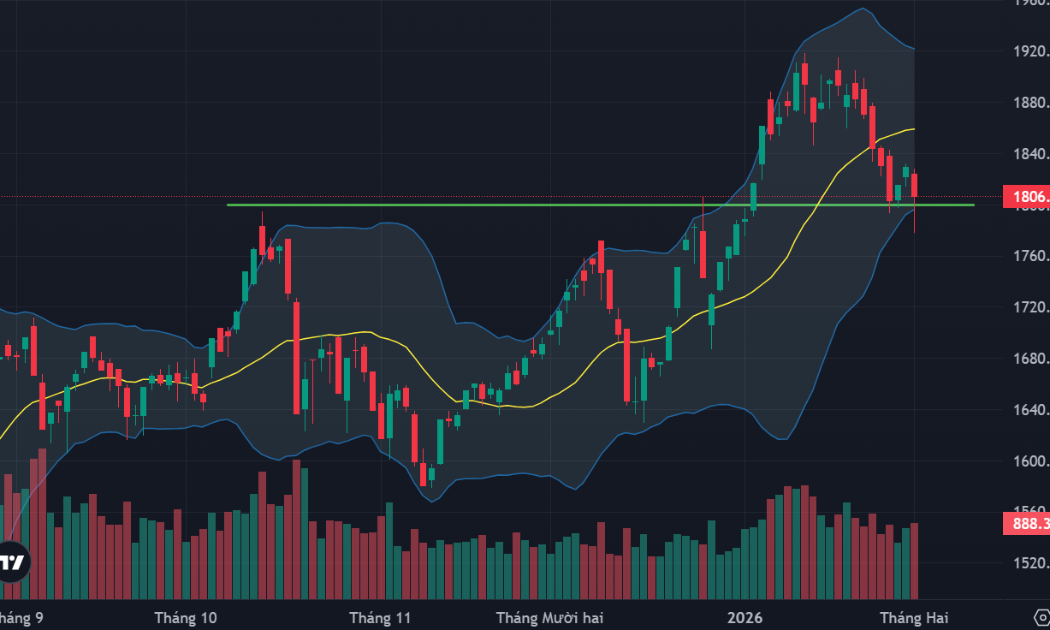Click the "2026" time axis label

pyautogui.click(x=745, y=617)
